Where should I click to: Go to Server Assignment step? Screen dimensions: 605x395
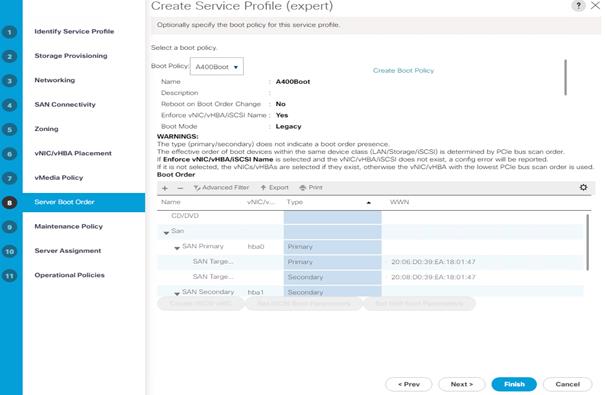point(68,250)
